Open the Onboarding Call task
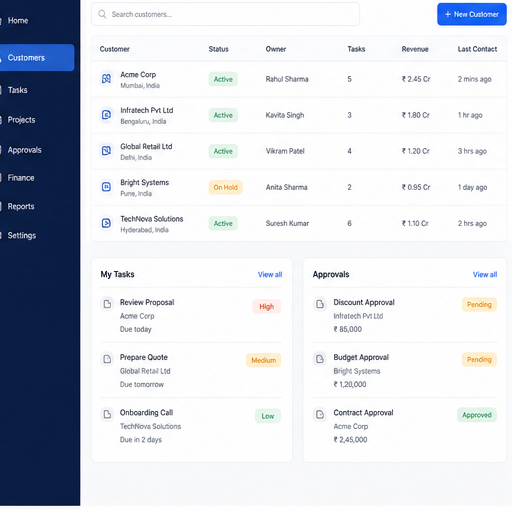 146,413
